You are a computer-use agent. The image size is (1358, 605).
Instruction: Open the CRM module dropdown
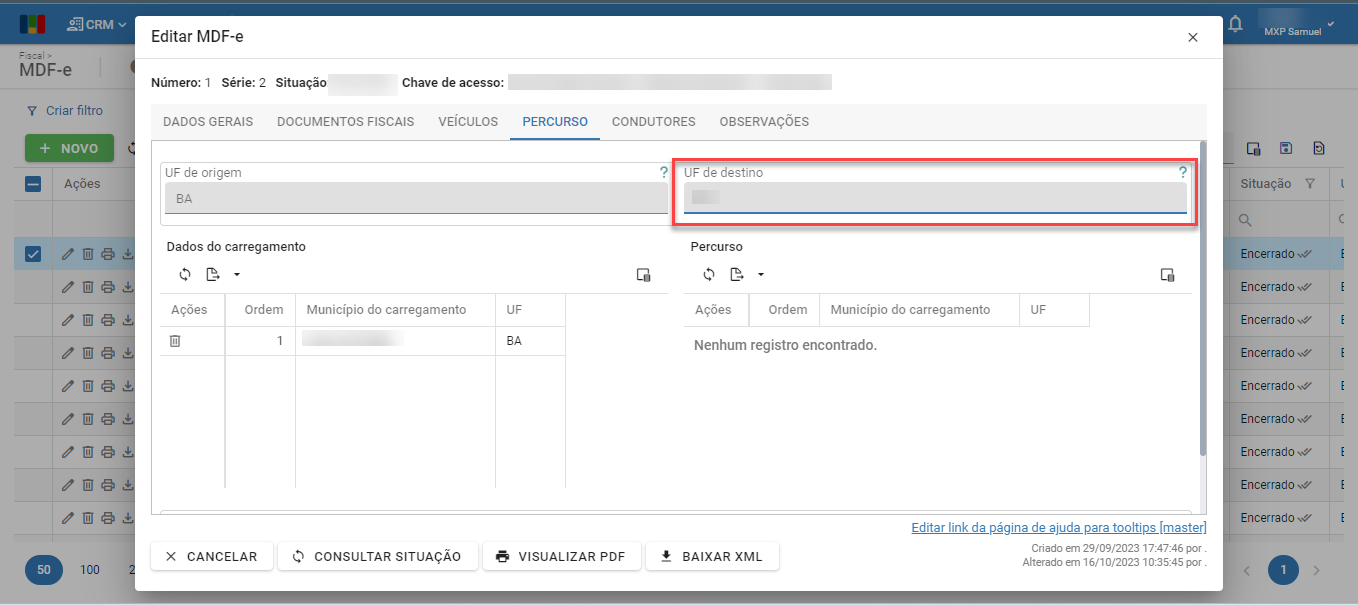[97, 24]
